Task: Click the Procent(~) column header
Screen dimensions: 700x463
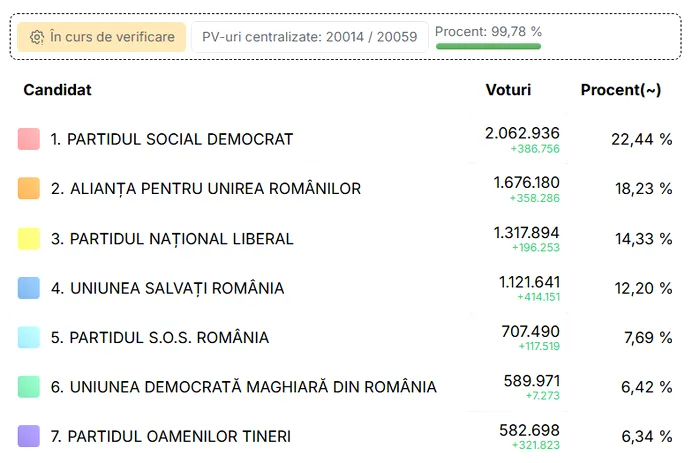Action: [621, 90]
